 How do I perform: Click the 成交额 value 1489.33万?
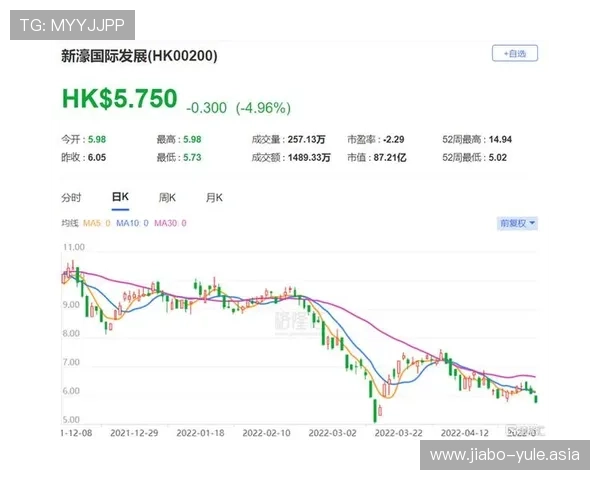coord(309,157)
